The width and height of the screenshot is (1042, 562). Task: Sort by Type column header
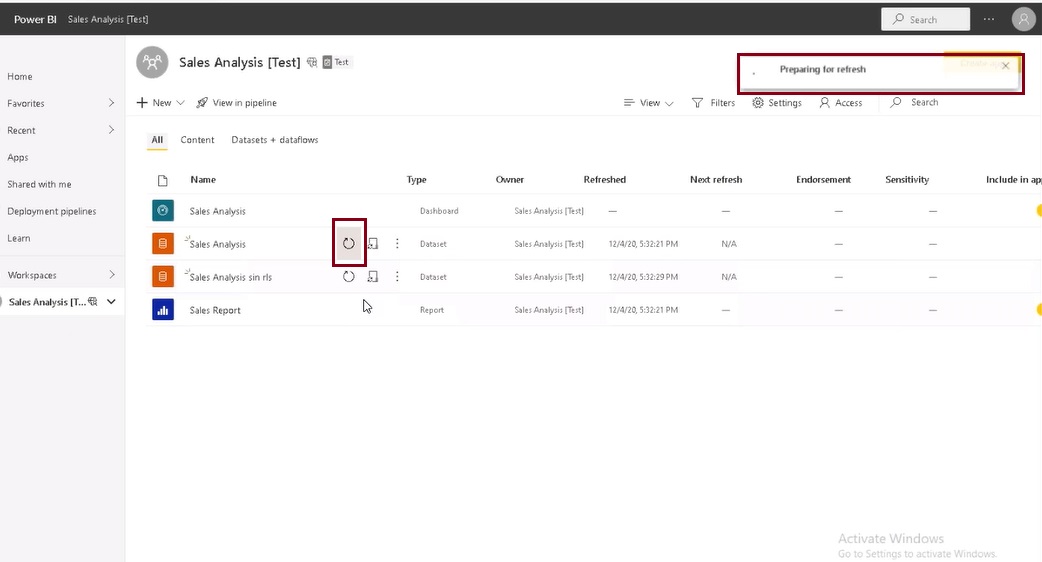tap(417, 179)
